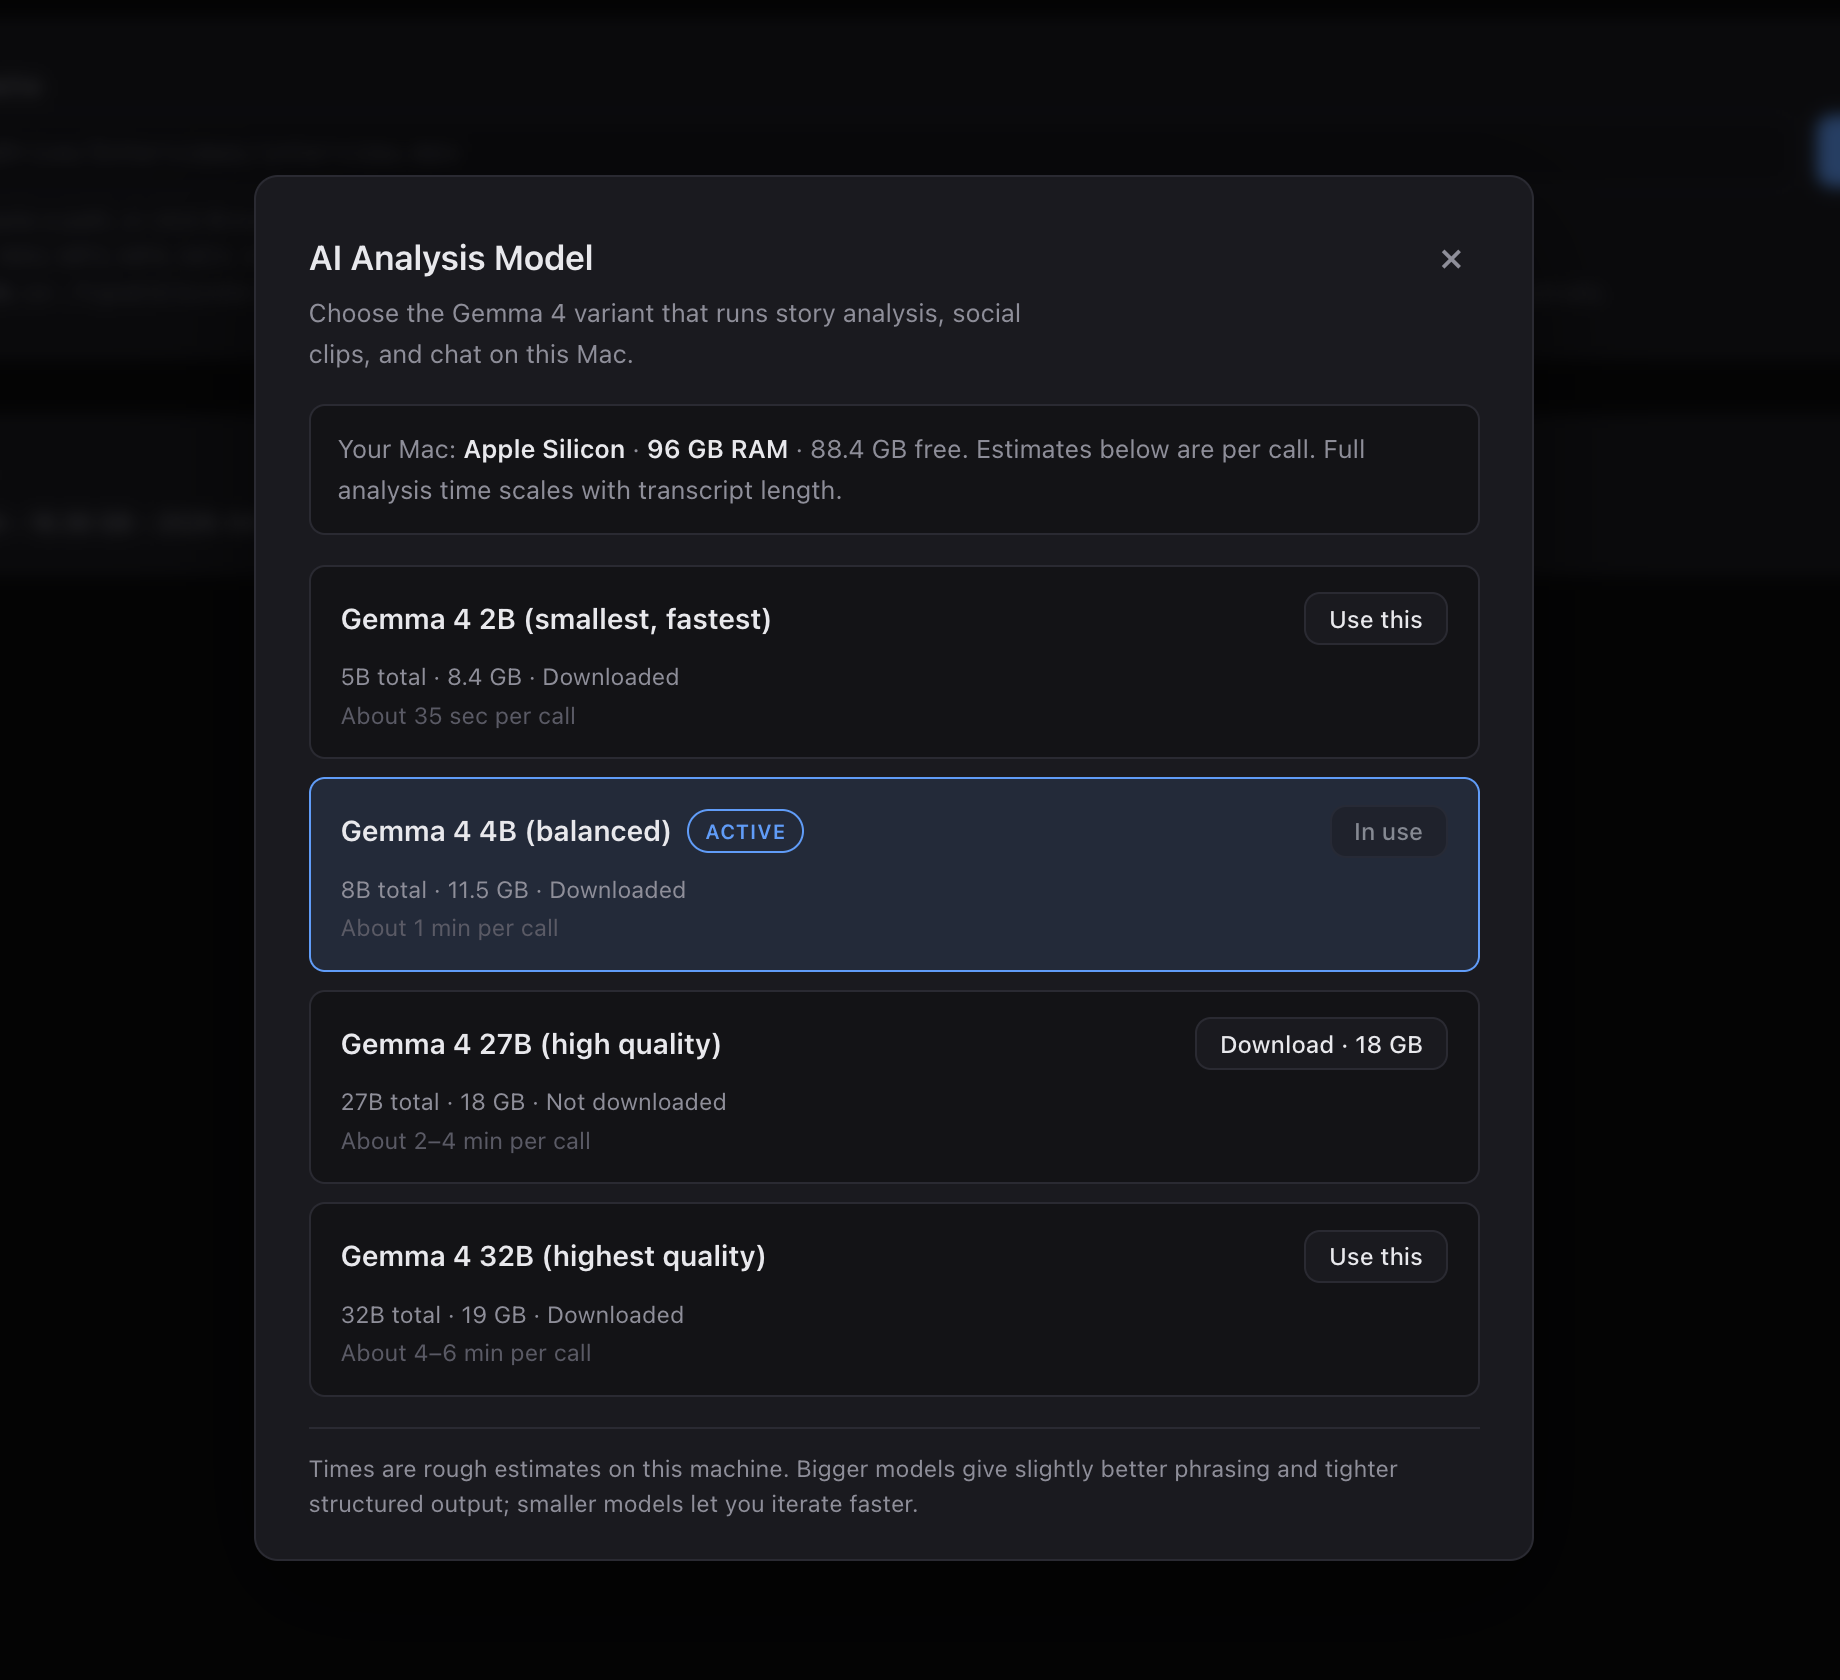Viewport: 1840px width, 1680px height.
Task: Click 'About 2–4 min per call' text
Action: click(x=466, y=1141)
